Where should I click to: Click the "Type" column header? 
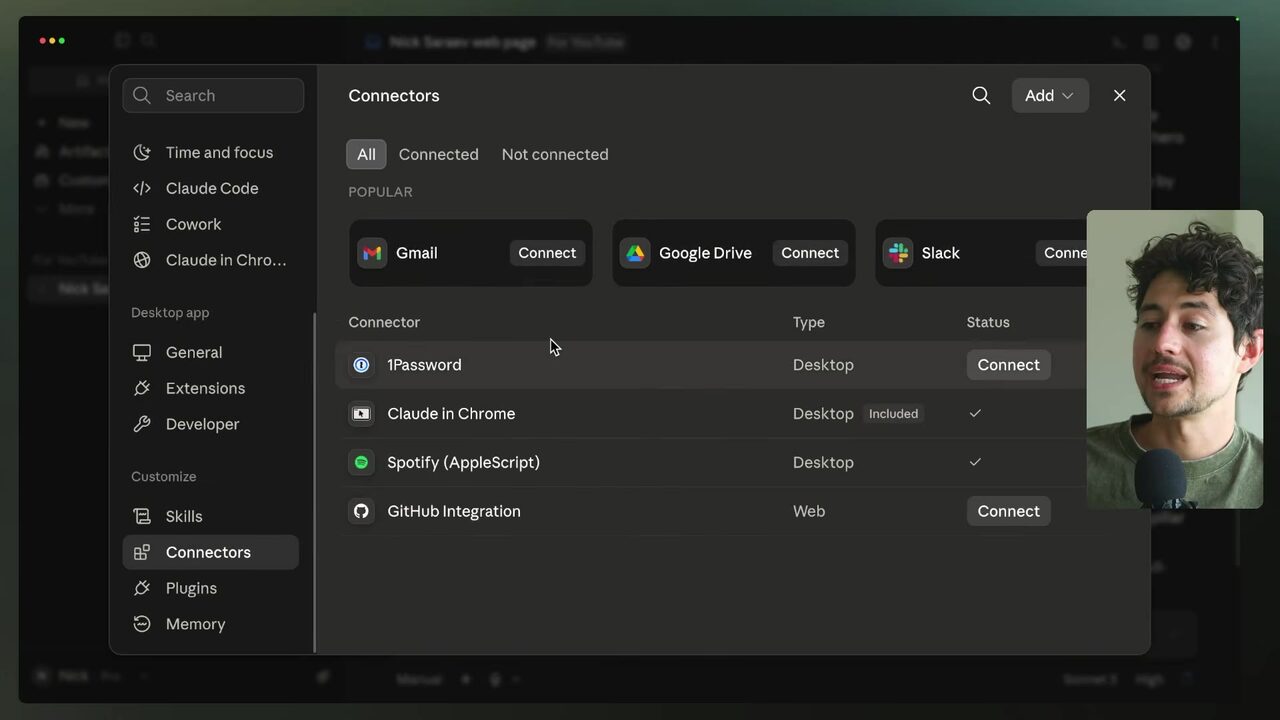[809, 322]
